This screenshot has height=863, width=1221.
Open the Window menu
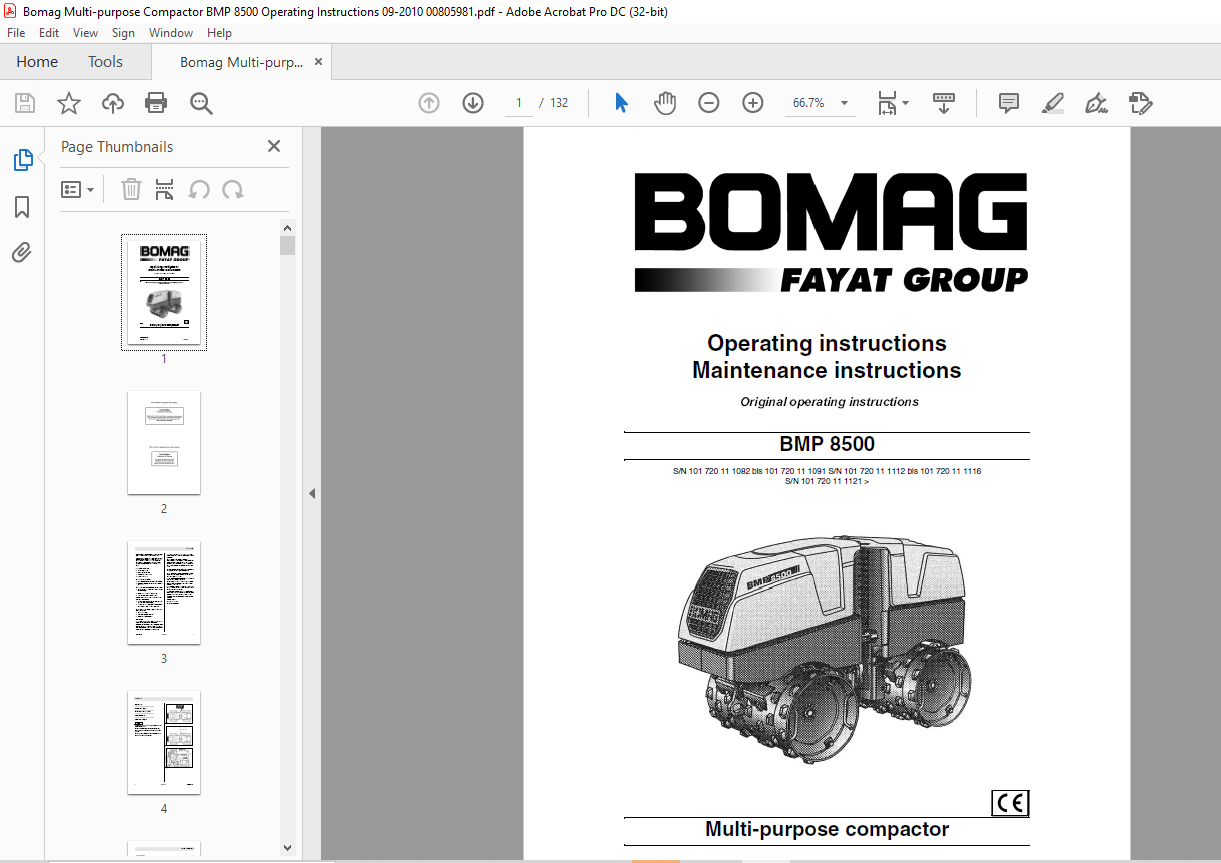171,33
